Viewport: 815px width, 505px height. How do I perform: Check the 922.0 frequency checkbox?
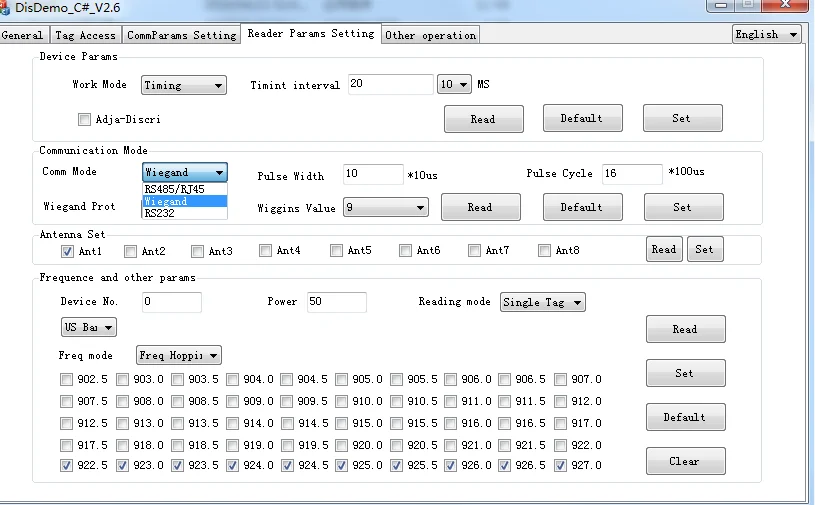point(560,445)
